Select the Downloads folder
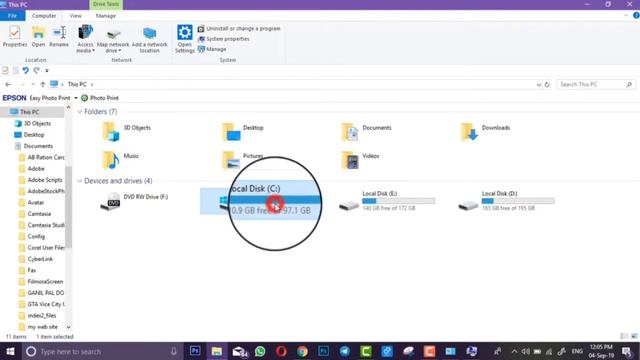The height and width of the screenshot is (360, 640). tap(485, 131)
